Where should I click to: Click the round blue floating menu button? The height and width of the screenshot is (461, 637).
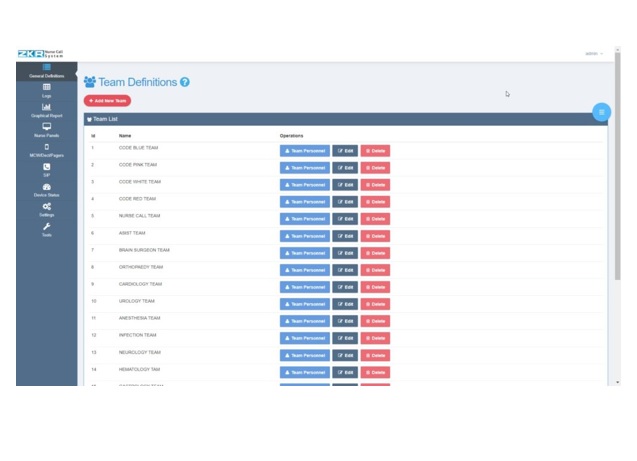click(x=601, y=112)
